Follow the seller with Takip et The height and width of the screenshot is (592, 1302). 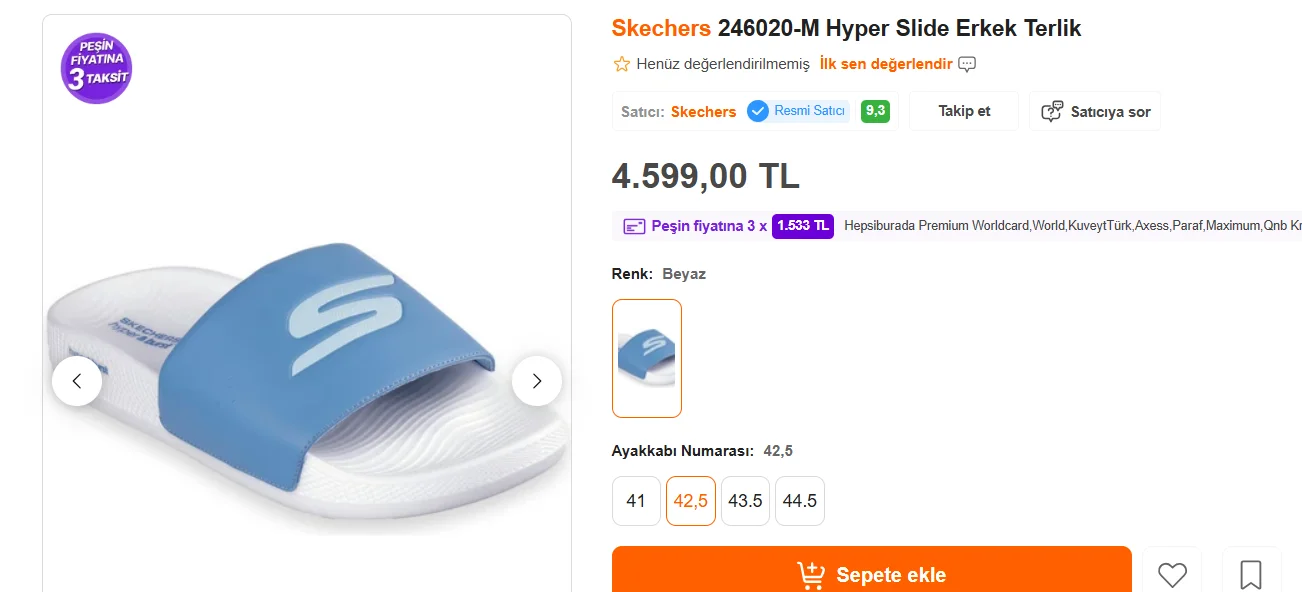point(964,111)
